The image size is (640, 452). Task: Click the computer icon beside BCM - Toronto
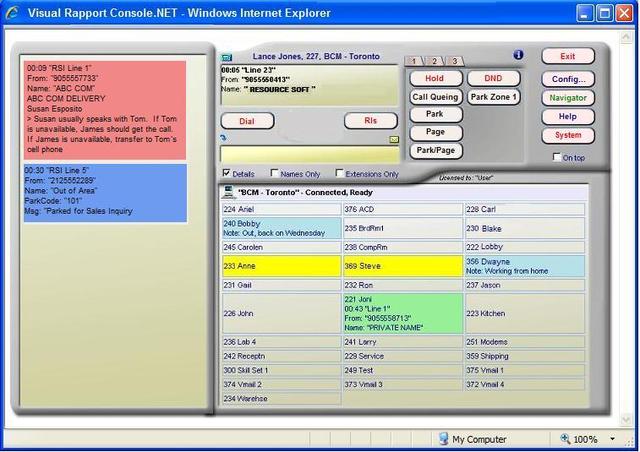pyautogui.click(x=228, y=192)
